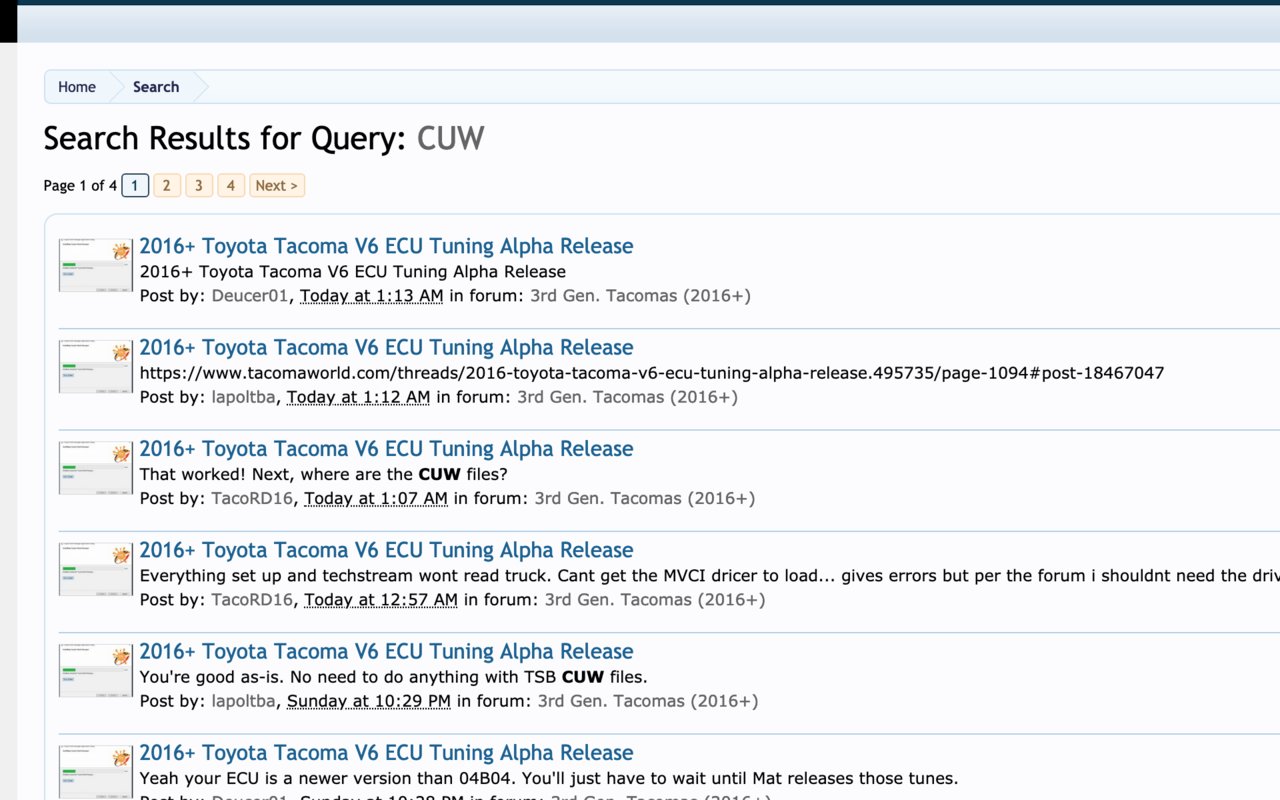Click thumbnail beside 'That worked!' post

click(96, 467)
